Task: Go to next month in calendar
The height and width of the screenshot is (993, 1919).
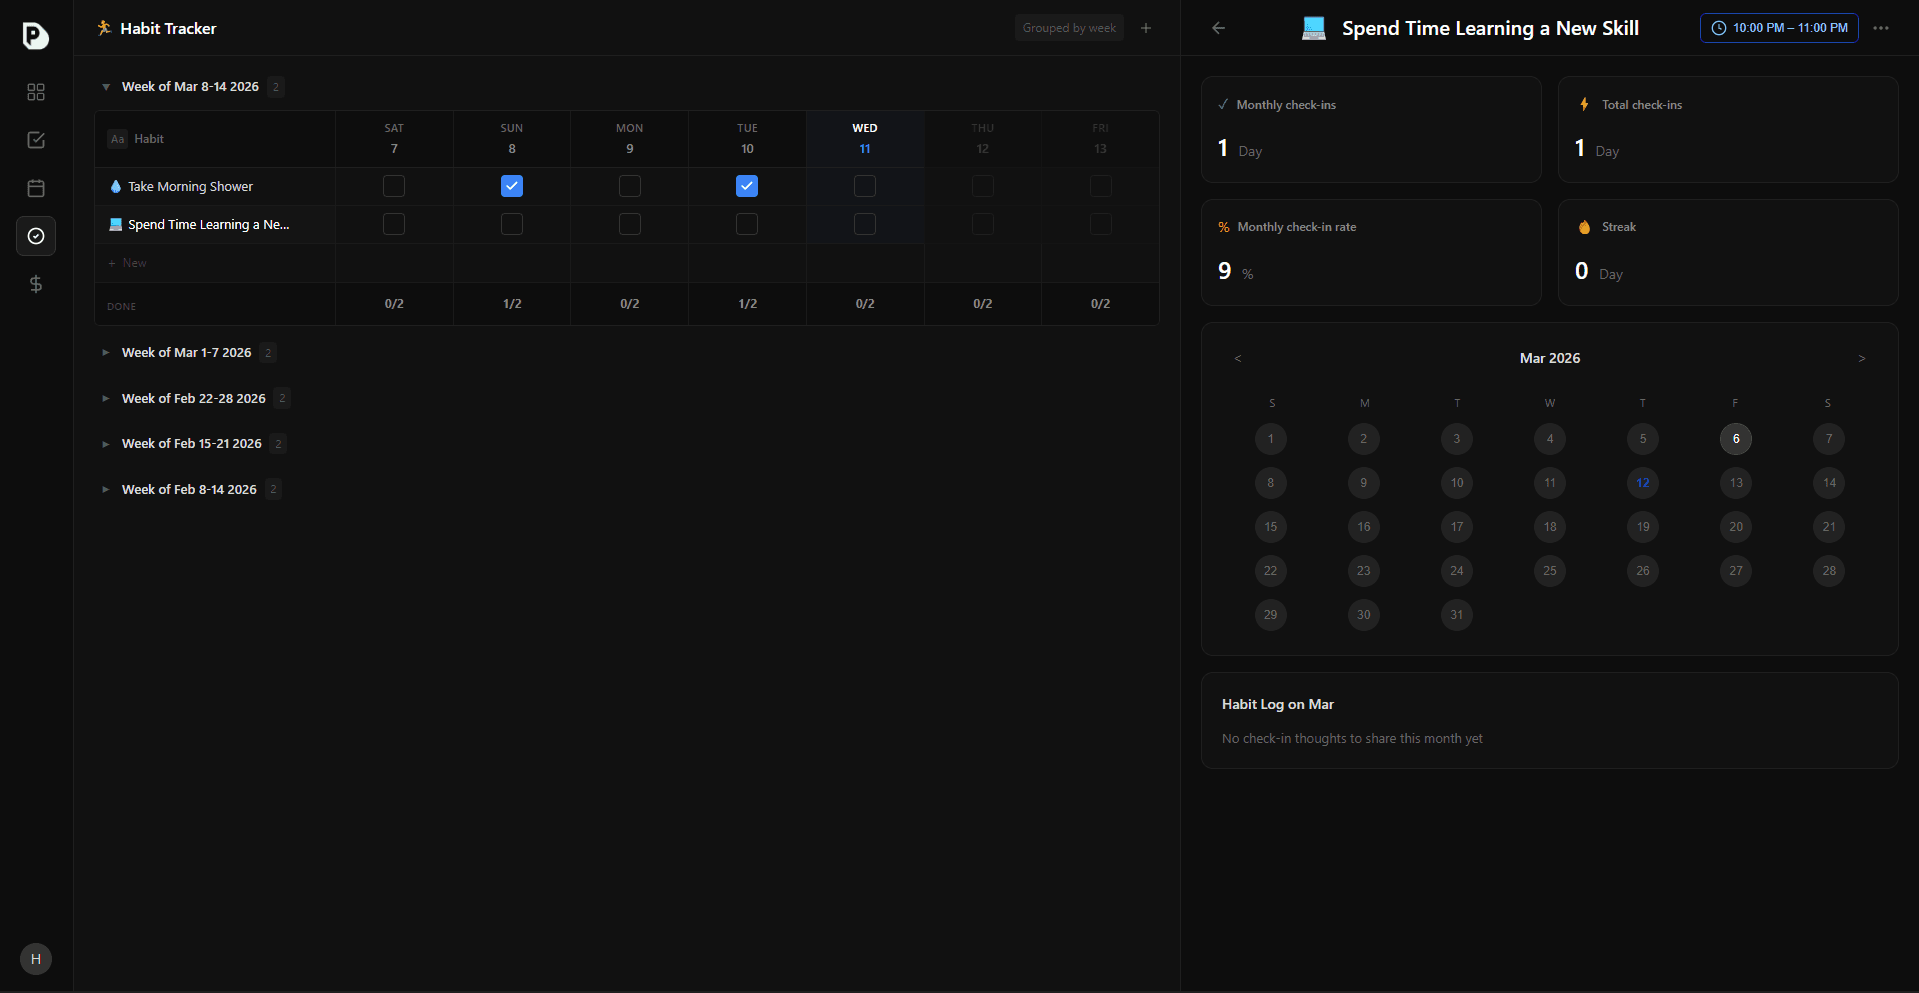Action: coord(1861,358)
